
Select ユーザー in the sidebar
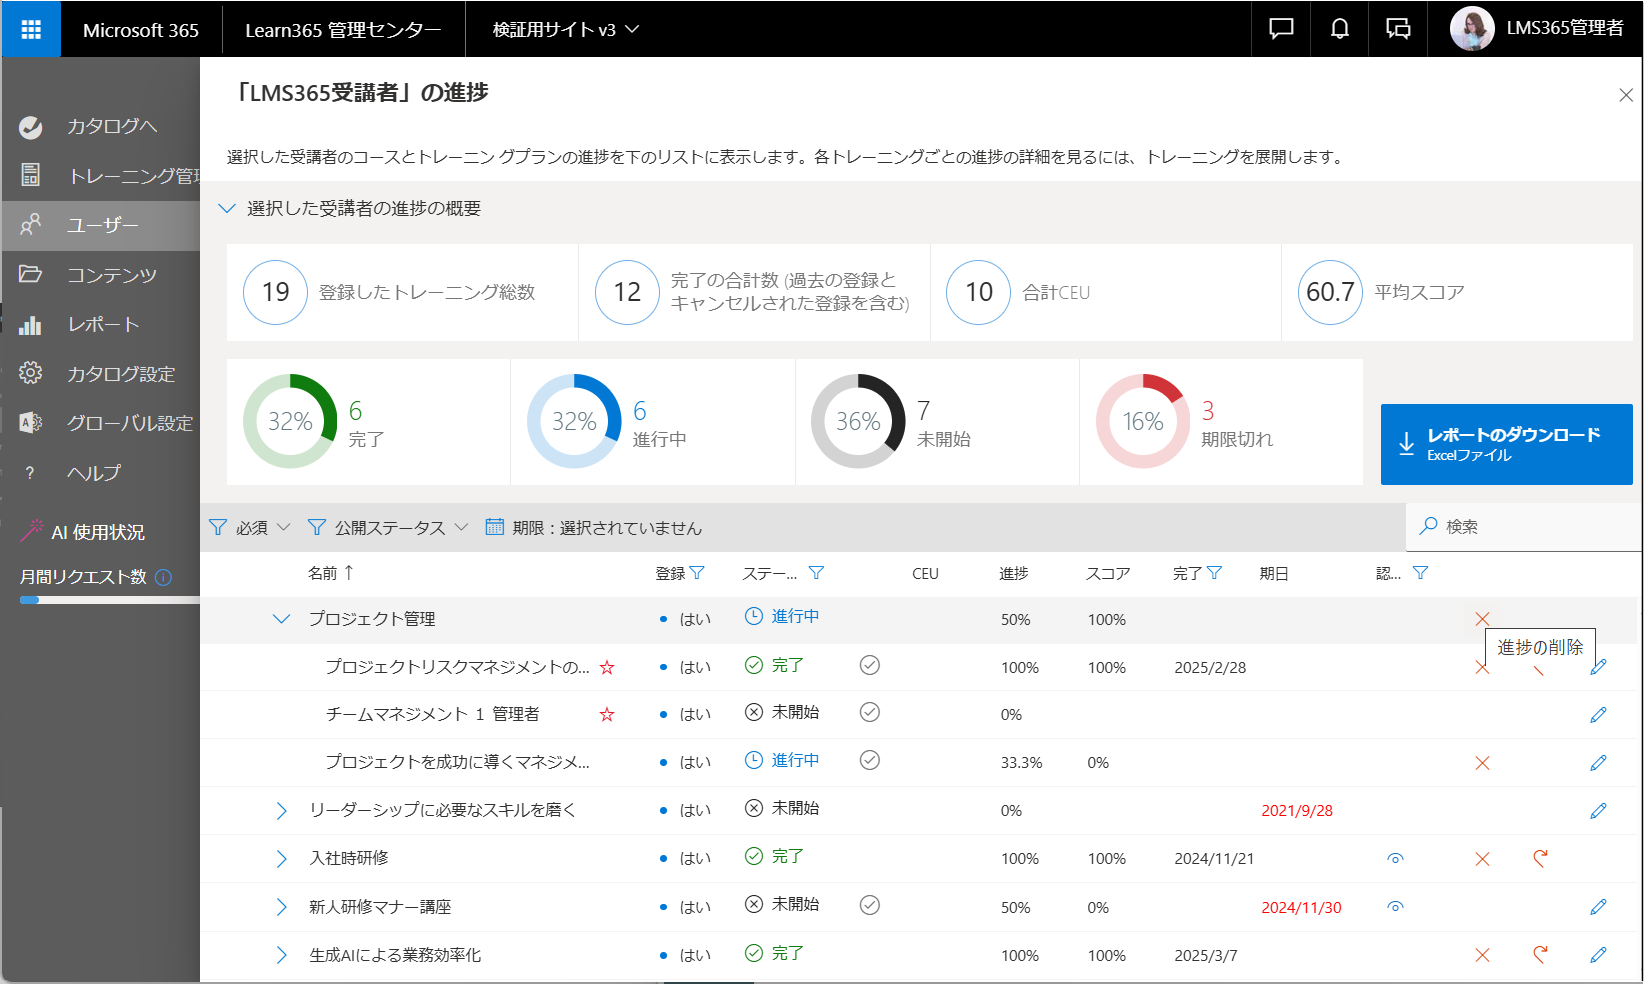[101, 225]
